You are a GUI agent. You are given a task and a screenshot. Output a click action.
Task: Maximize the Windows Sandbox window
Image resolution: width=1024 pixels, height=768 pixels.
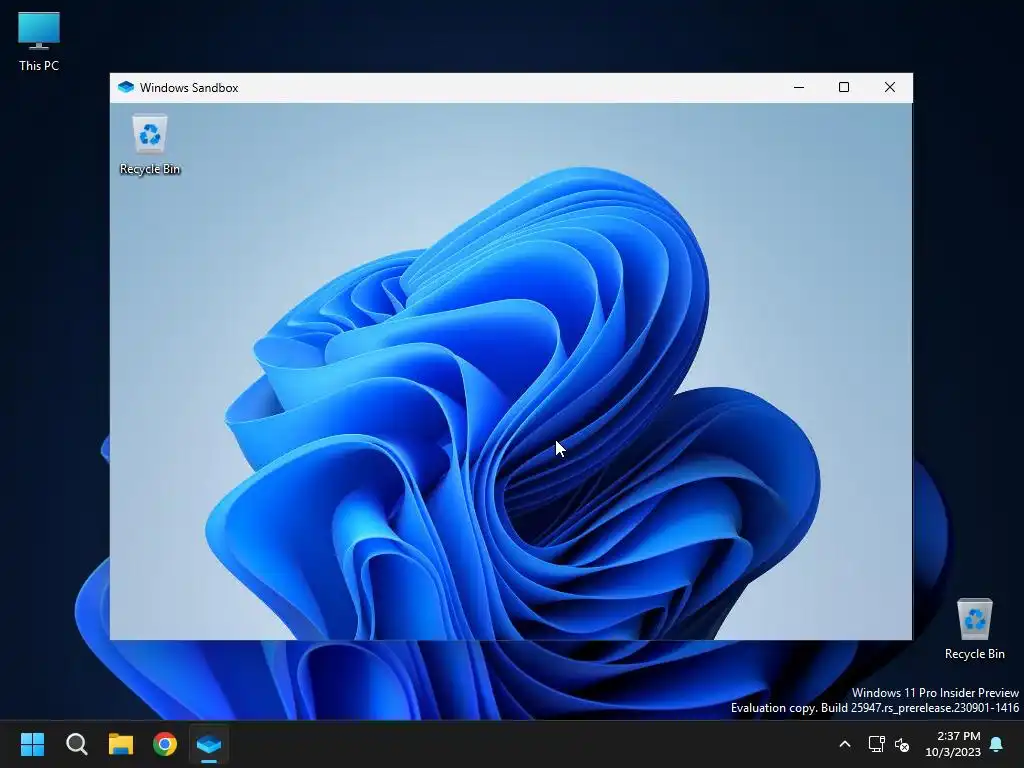click(844, 88)
